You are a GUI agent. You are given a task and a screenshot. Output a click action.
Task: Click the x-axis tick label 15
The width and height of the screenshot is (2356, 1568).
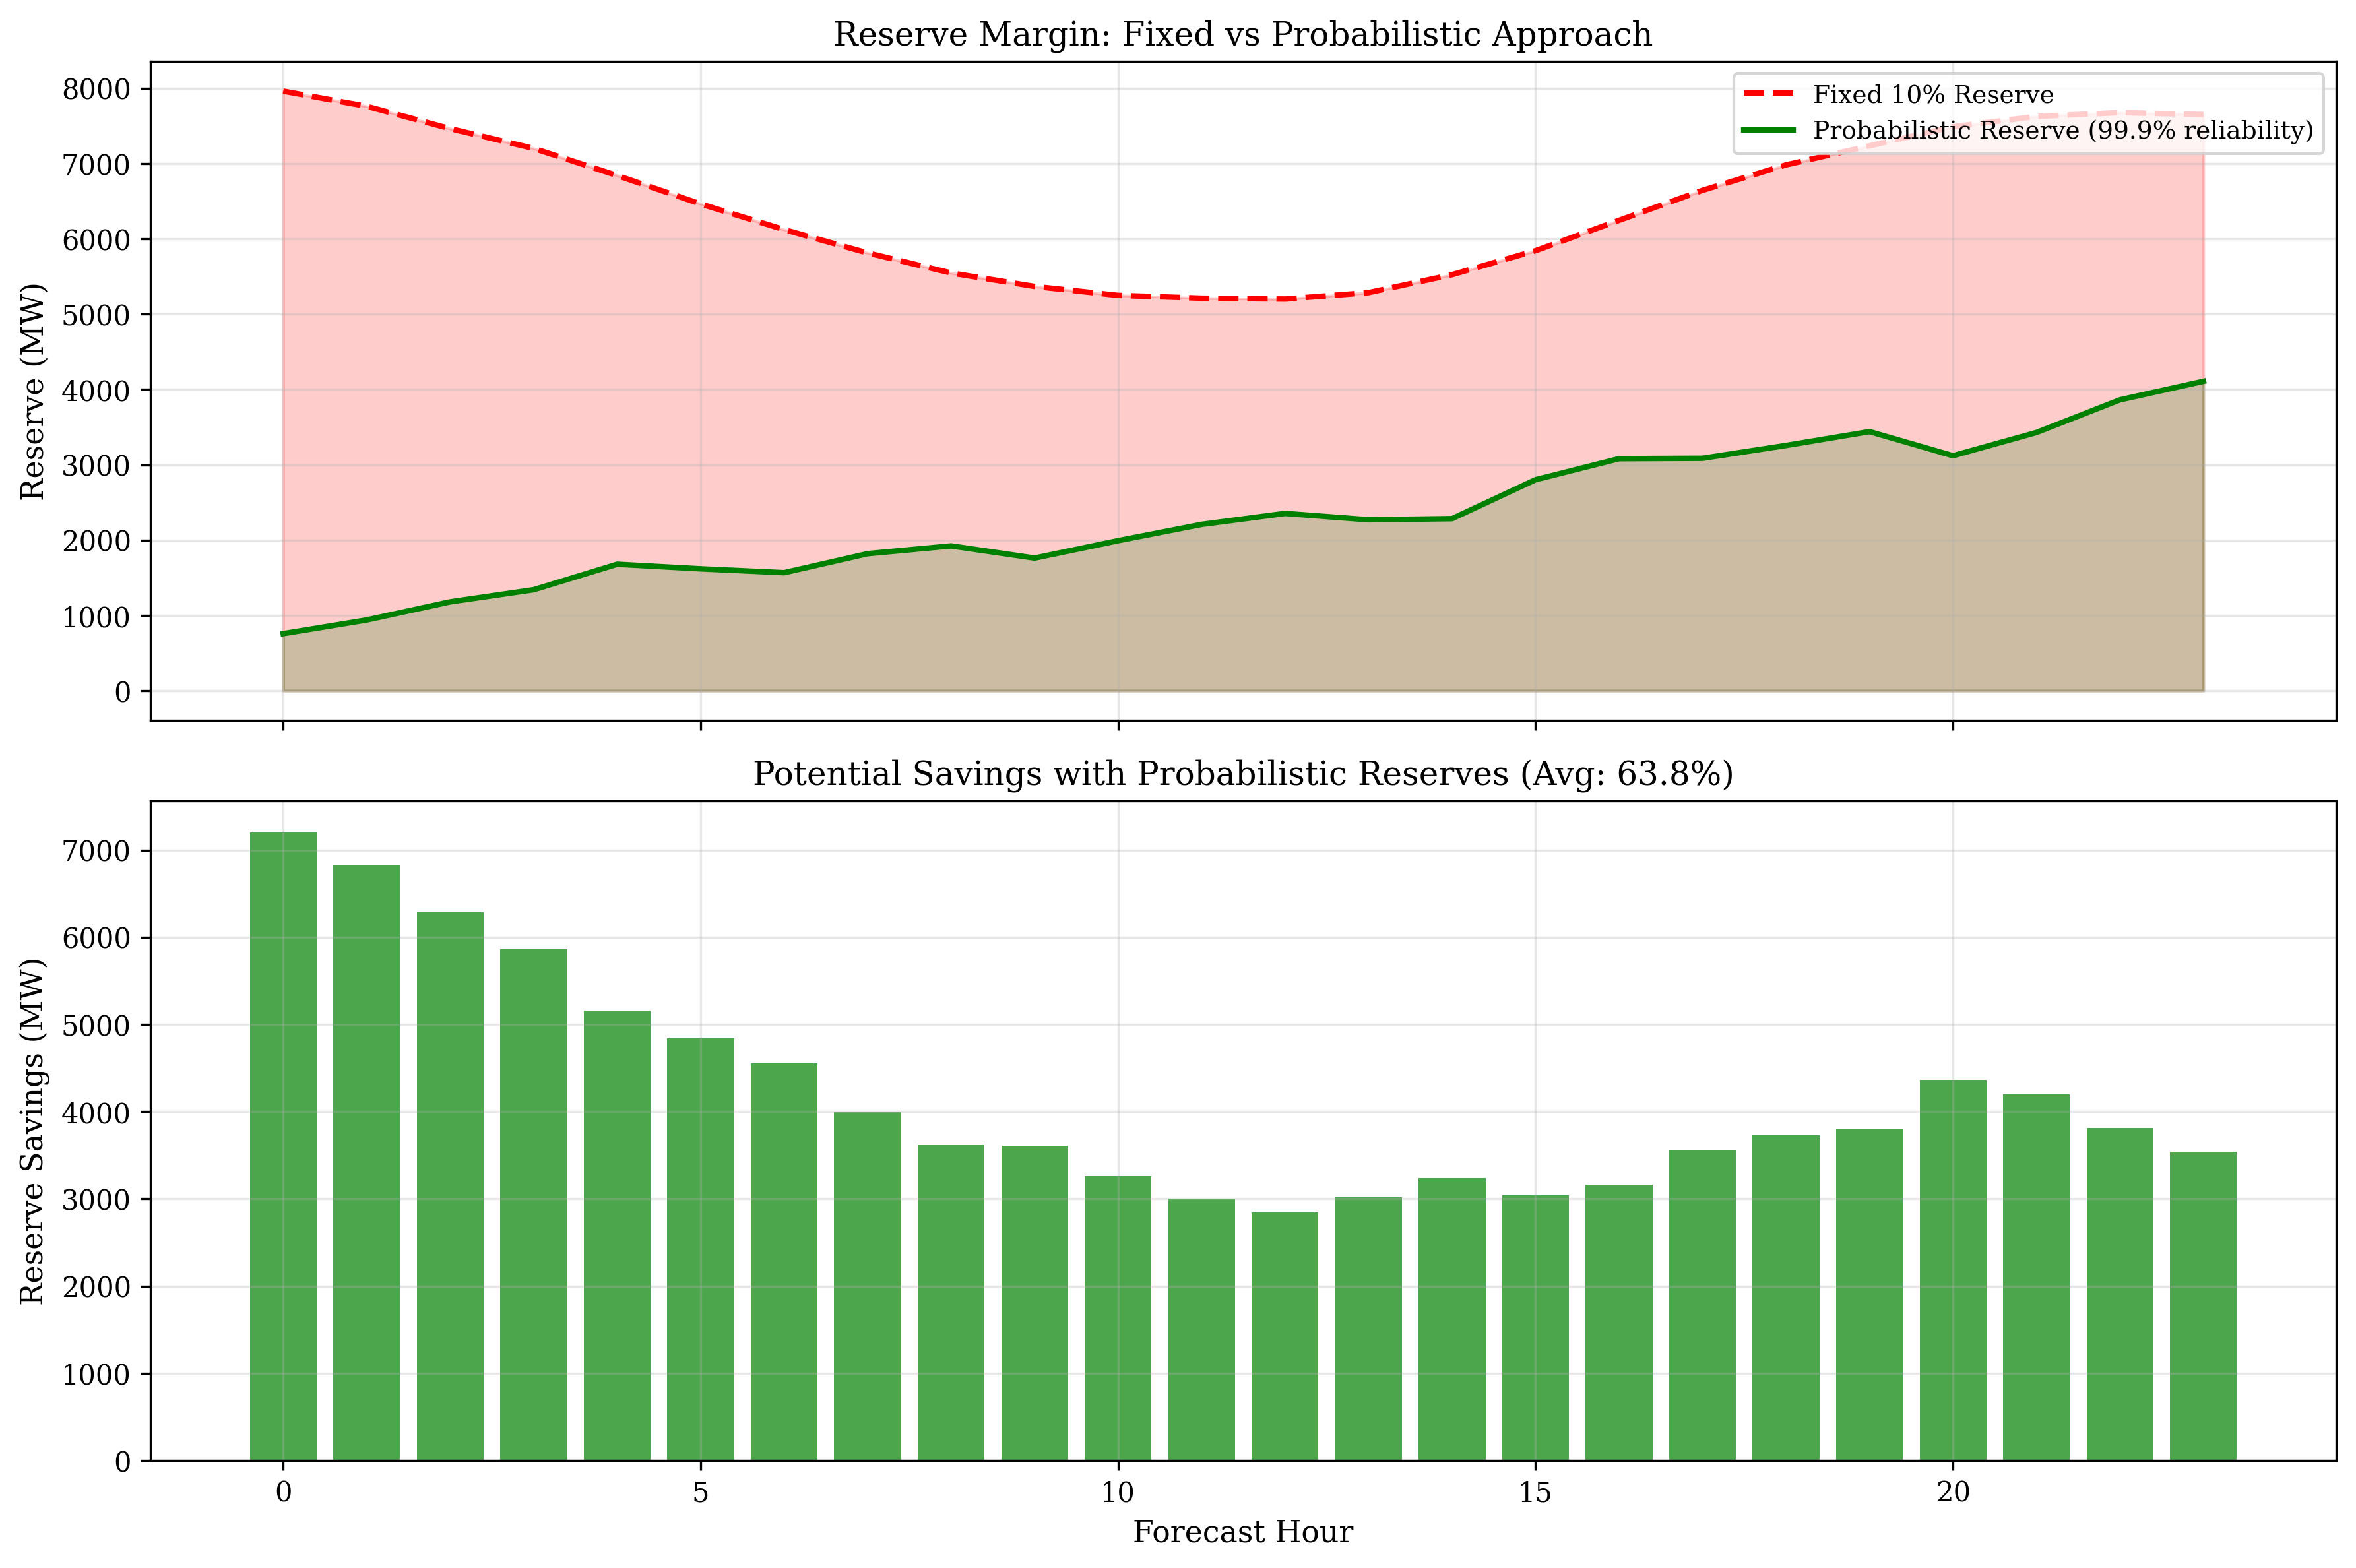point(1534,1493)
